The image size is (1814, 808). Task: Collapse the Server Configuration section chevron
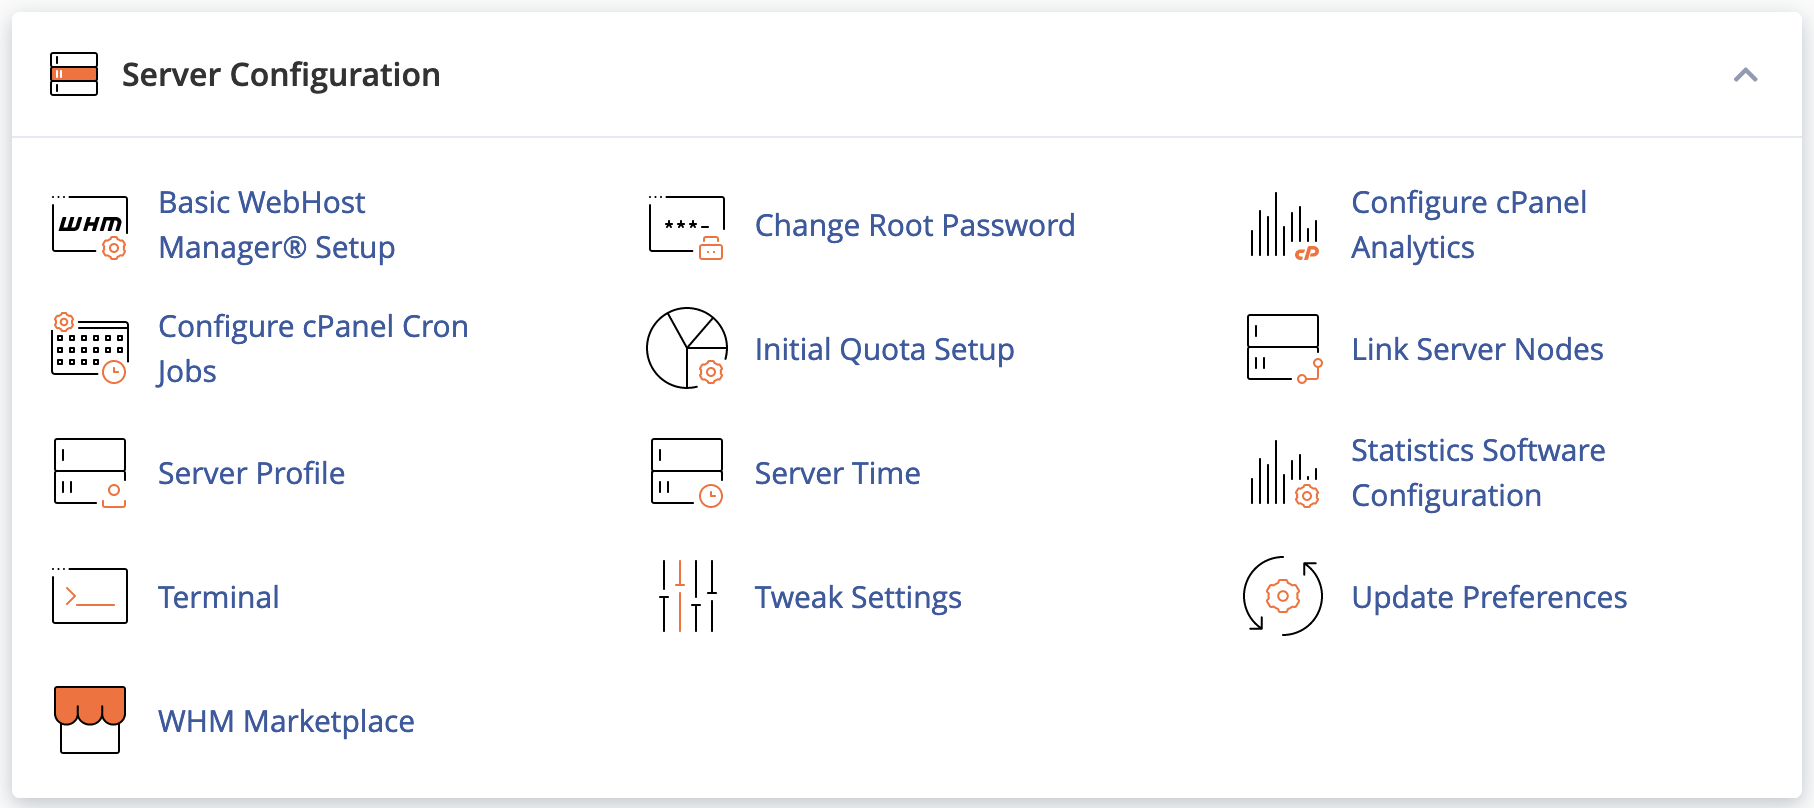click(1745, 75)
